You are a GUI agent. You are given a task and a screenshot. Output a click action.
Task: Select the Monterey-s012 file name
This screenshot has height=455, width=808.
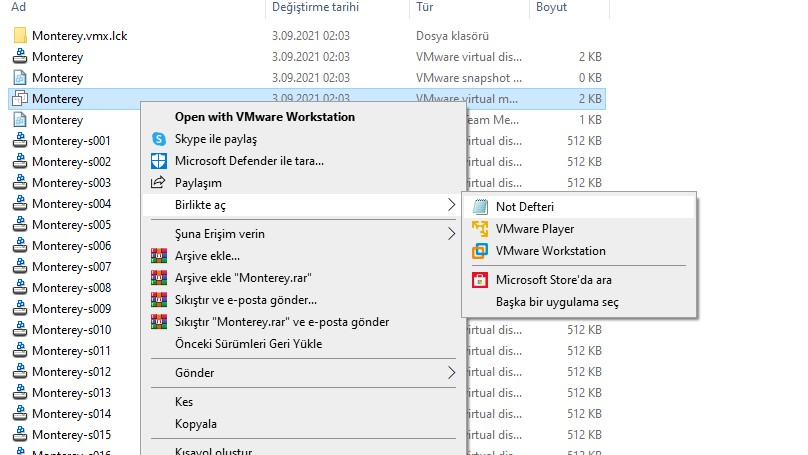click(x=71, y=372)
